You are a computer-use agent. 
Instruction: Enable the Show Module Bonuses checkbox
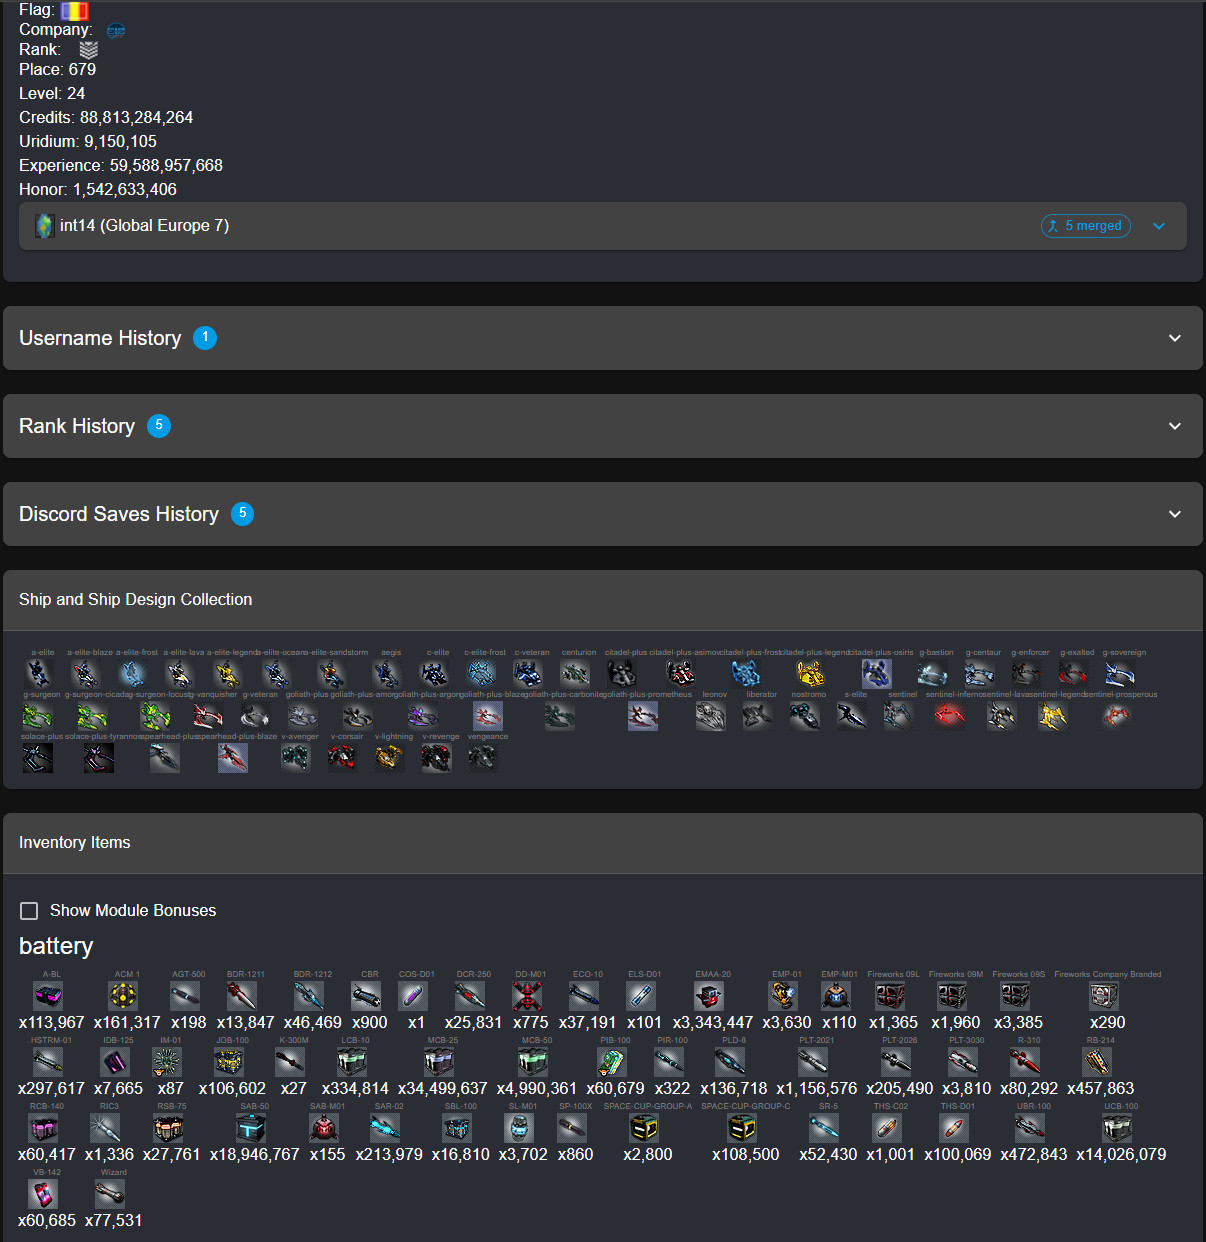click(x=30, y=911)
